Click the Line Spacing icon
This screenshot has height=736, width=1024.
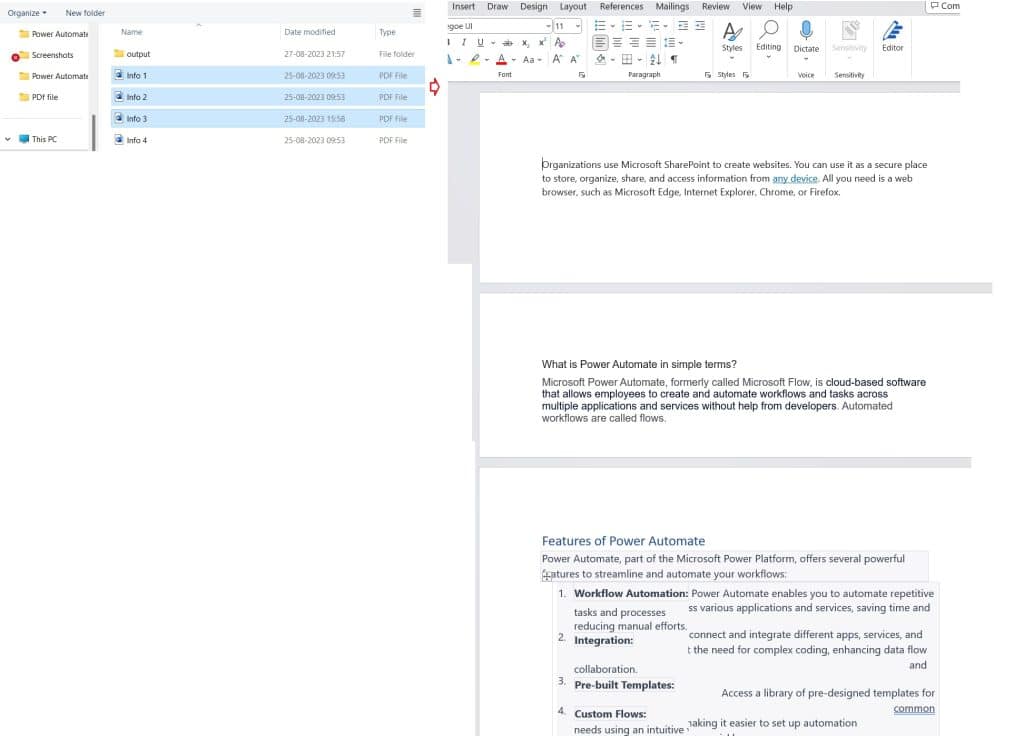pos(669,42)
